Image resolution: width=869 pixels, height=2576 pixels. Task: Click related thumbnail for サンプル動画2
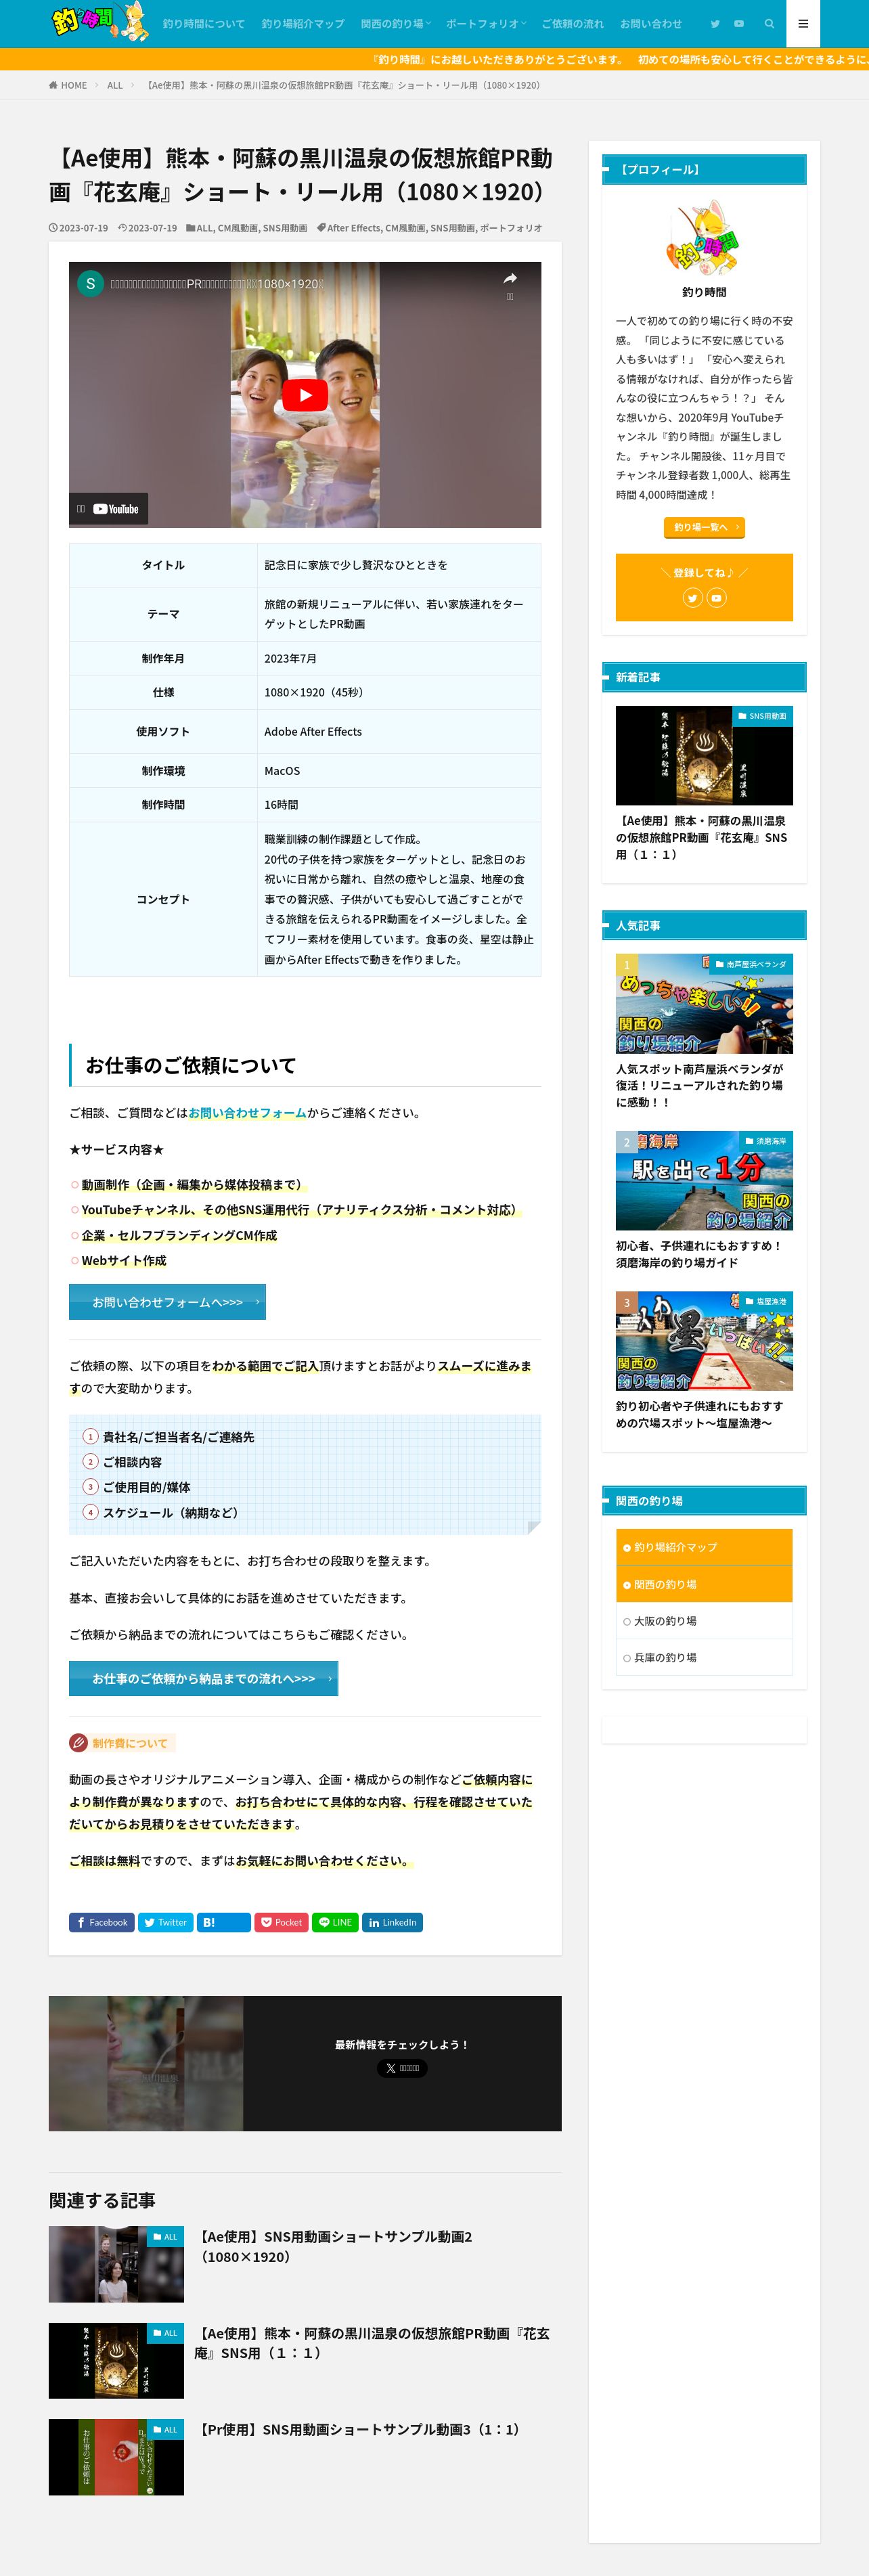(x=116, y=2264)
